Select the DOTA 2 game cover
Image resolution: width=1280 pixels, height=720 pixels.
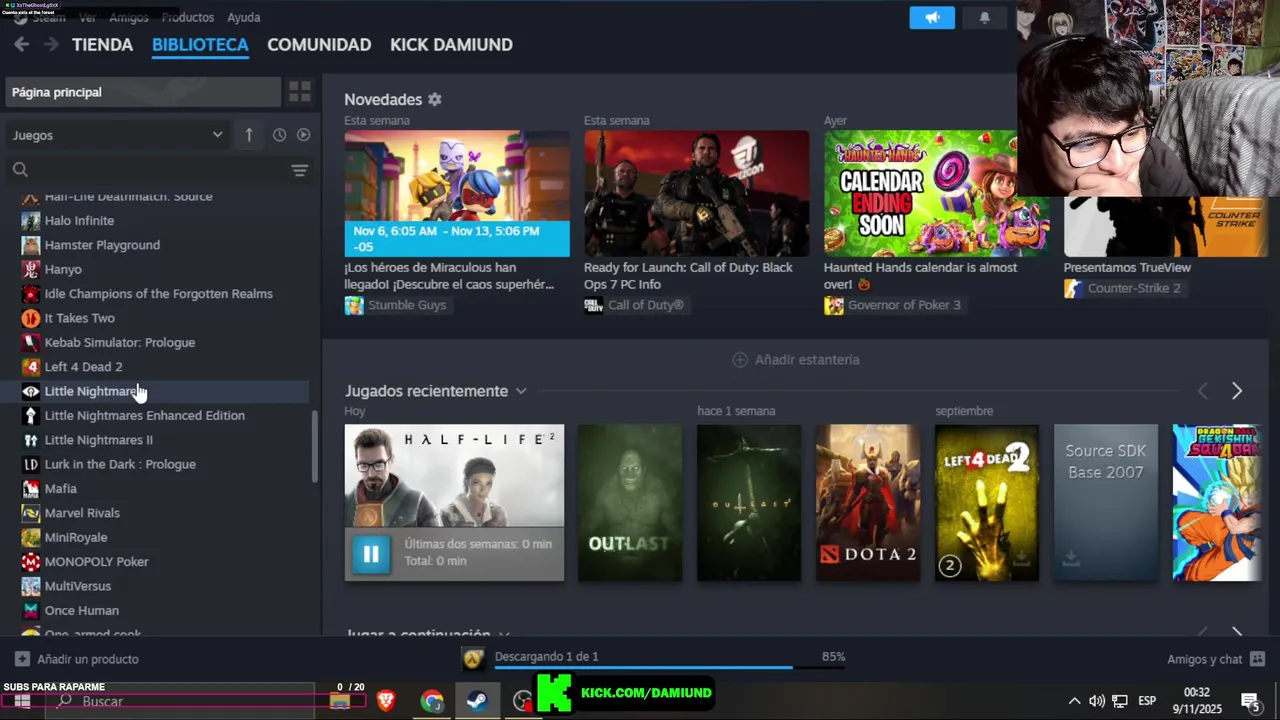click(867, 503)
